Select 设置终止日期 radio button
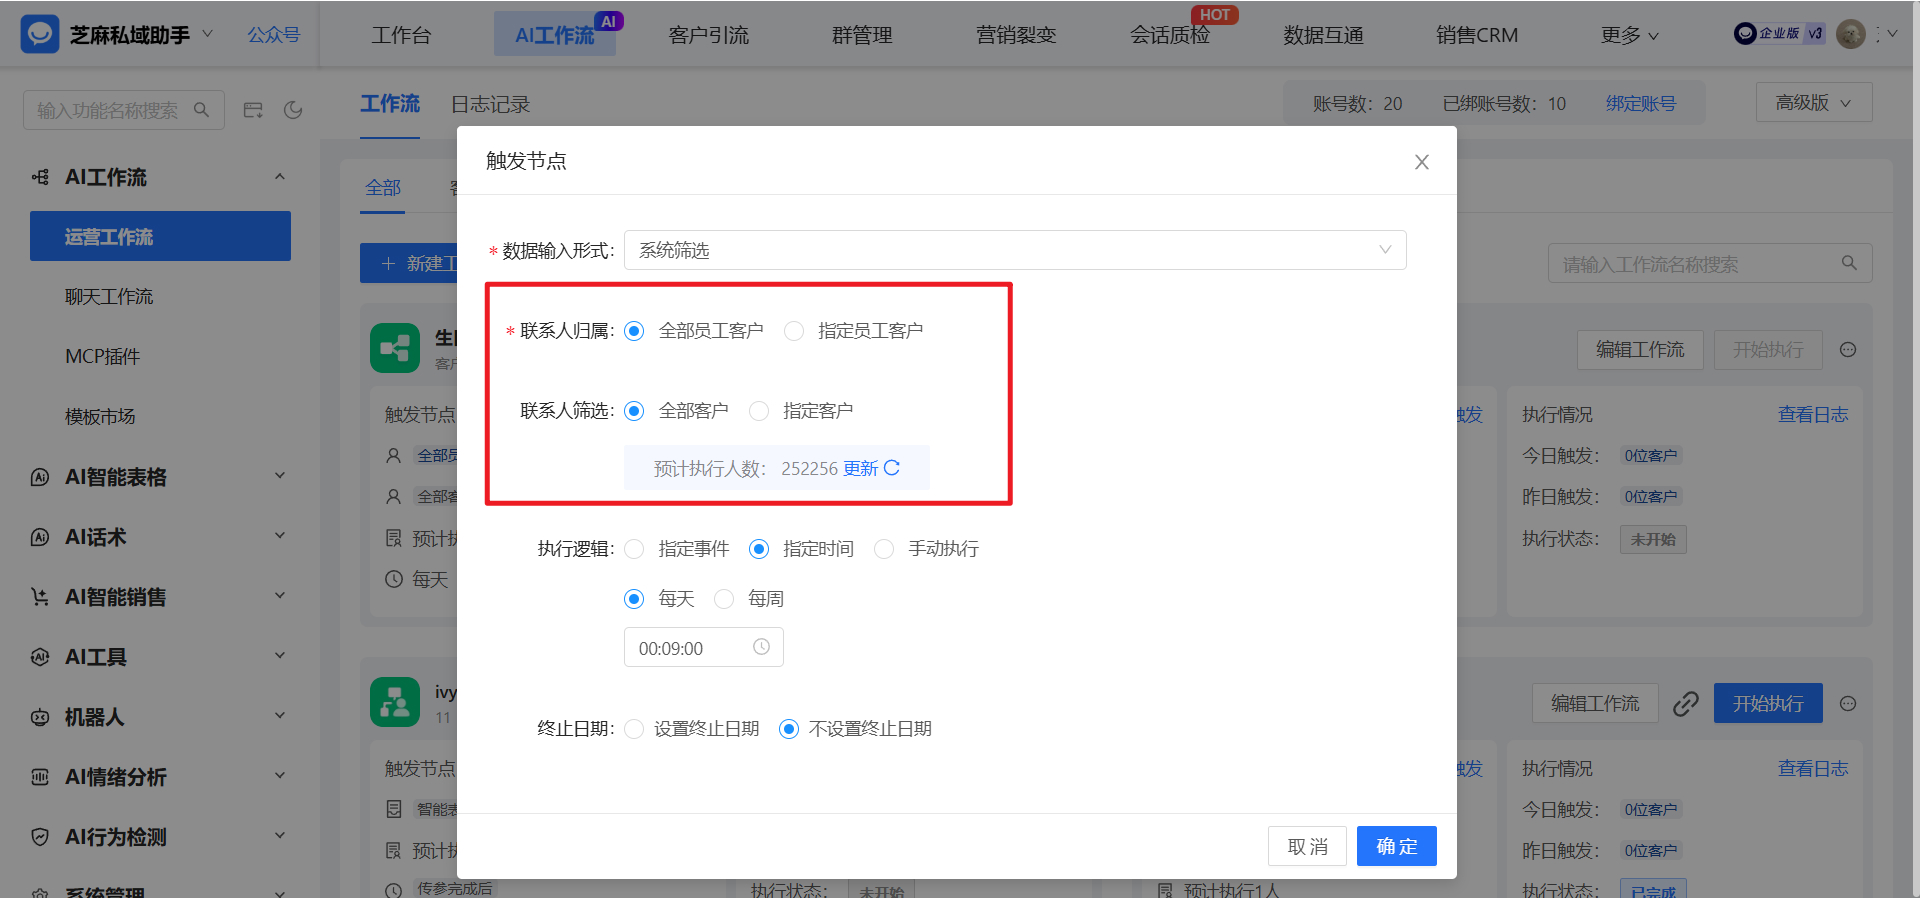 pyautogui.click(x=634, y=729)
